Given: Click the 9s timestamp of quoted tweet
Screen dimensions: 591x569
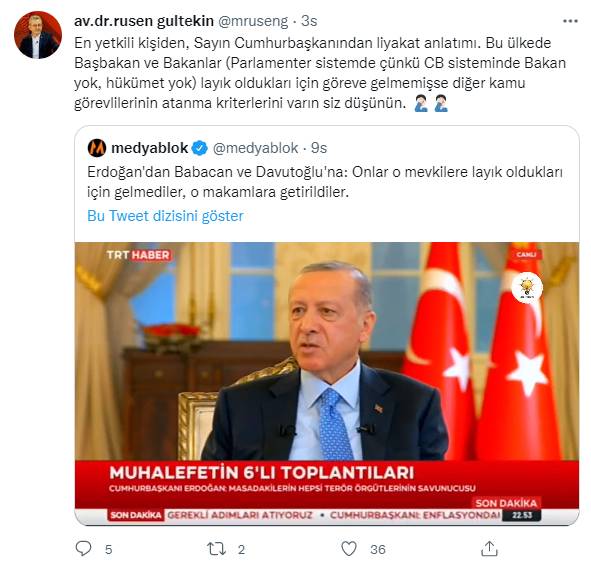Looking at the screenshot, I should (x=319, y=148).
